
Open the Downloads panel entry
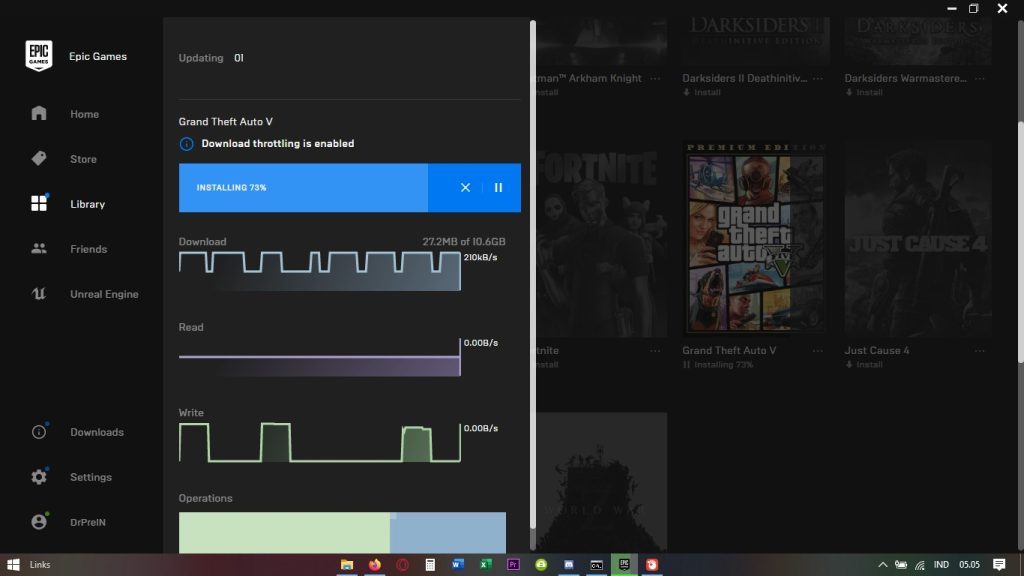(x=96, y=432)
